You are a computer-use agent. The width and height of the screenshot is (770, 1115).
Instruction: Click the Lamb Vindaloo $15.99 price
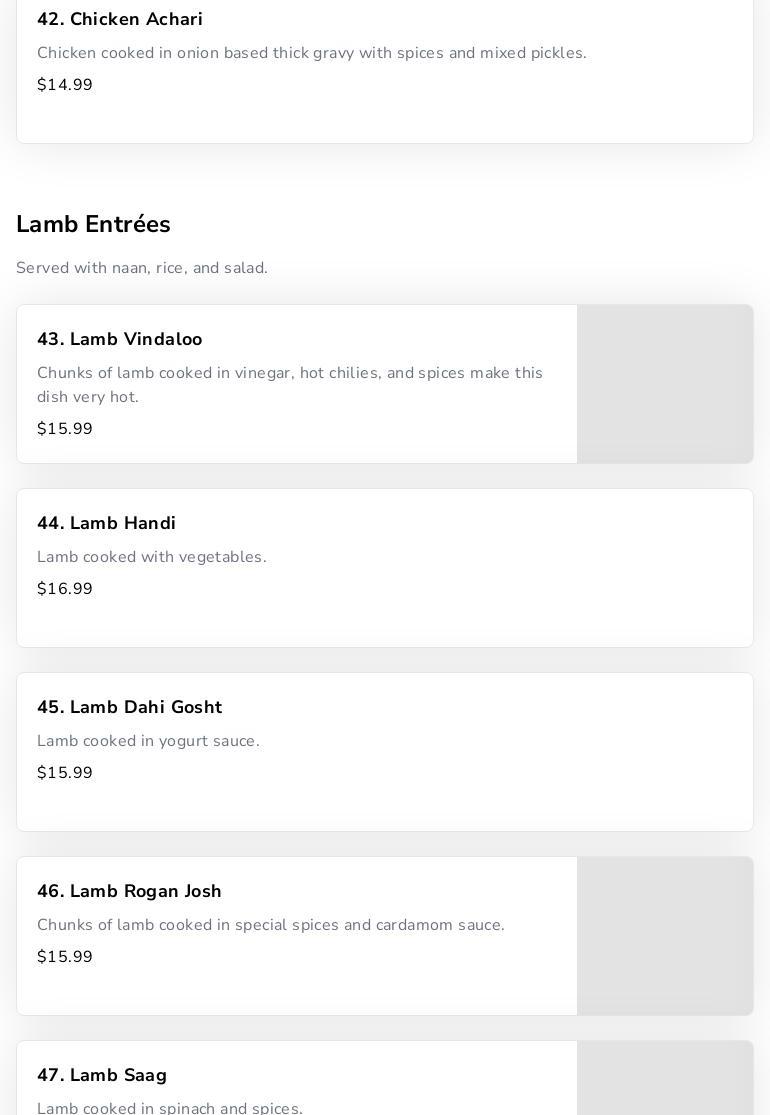click(65, 429)
